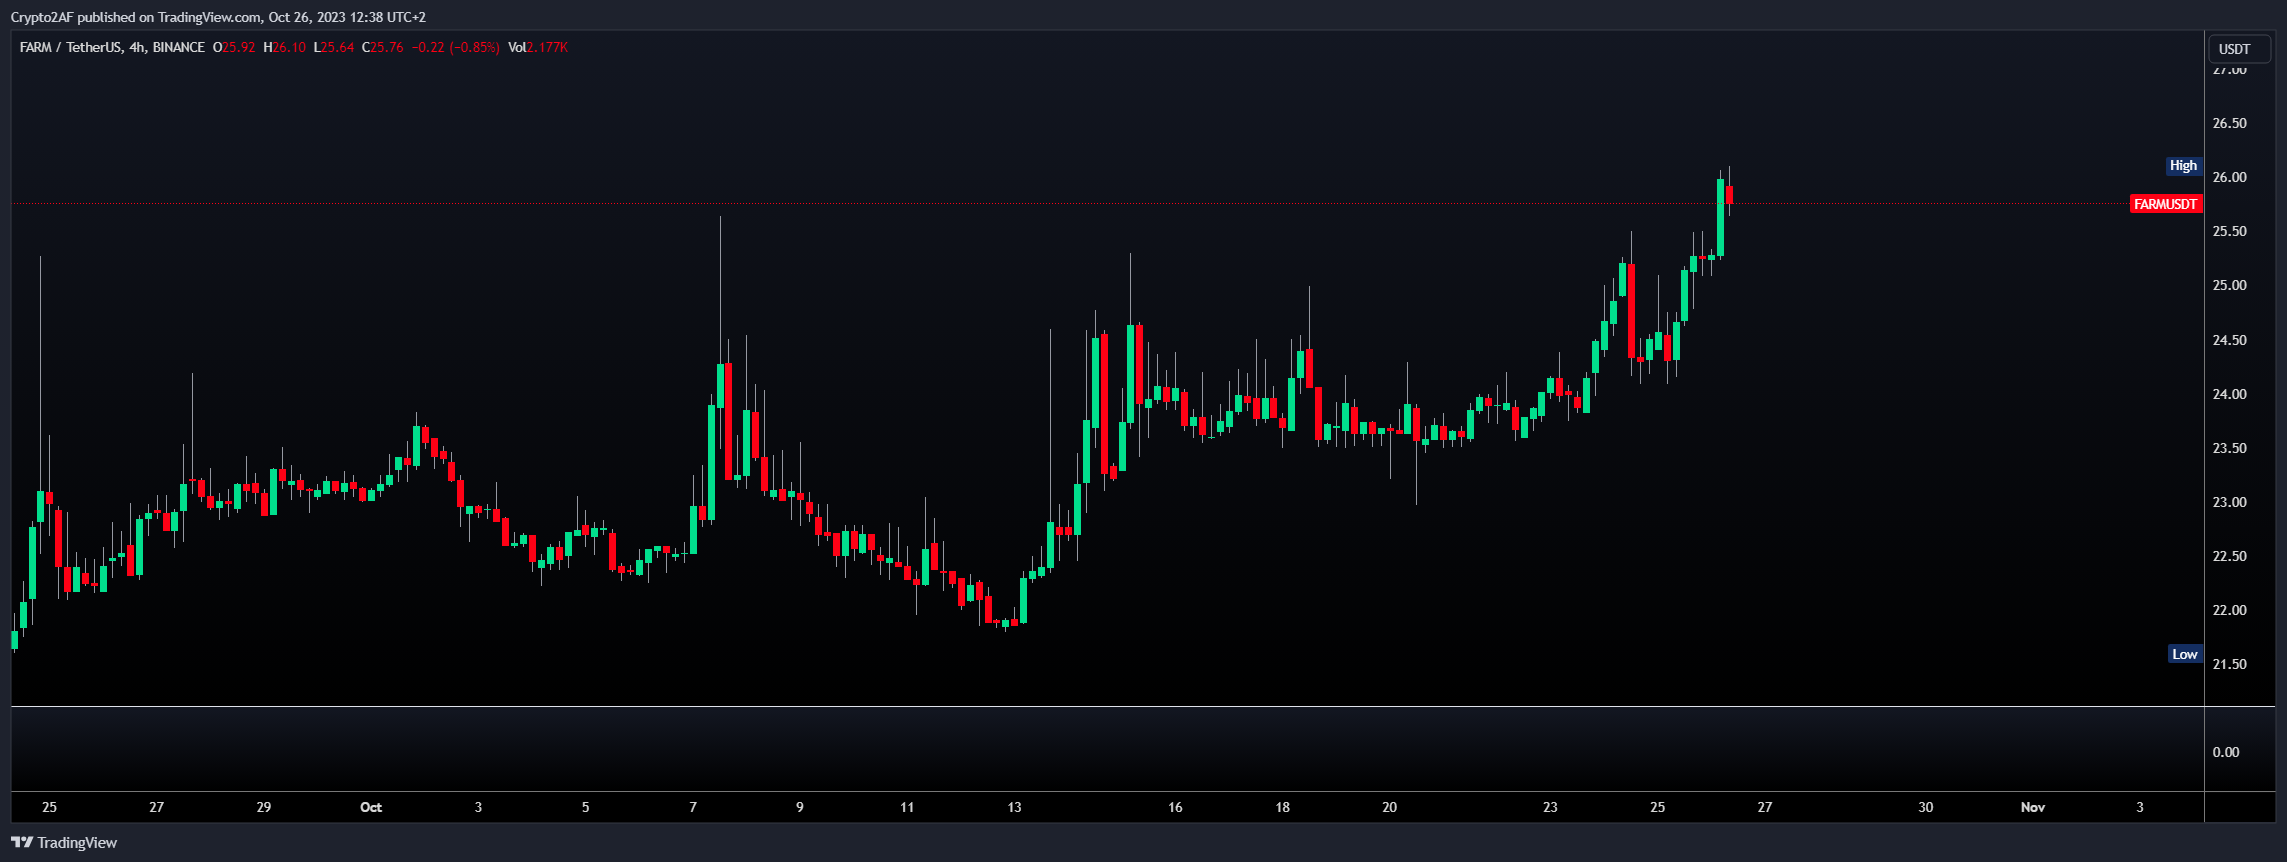This screenshot has width=2287, height=862.
Task: Select the high value 26.10
Action: point(289,47)
